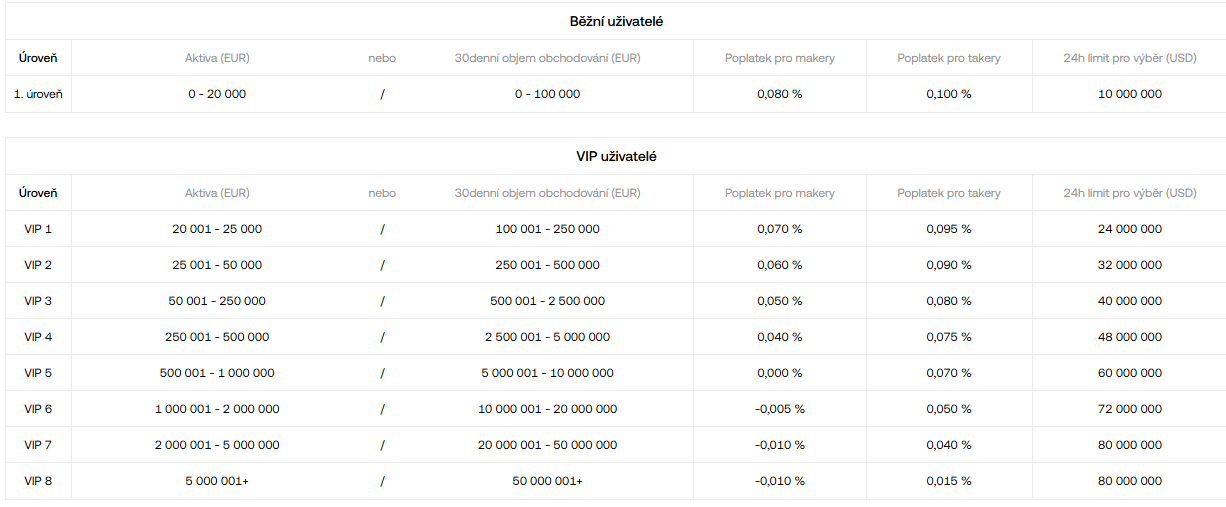The width and height of the screenshot is (1226, 507).
Task: Click VIP 6 maker fee -0,005 %
Action: coord(779,409)
